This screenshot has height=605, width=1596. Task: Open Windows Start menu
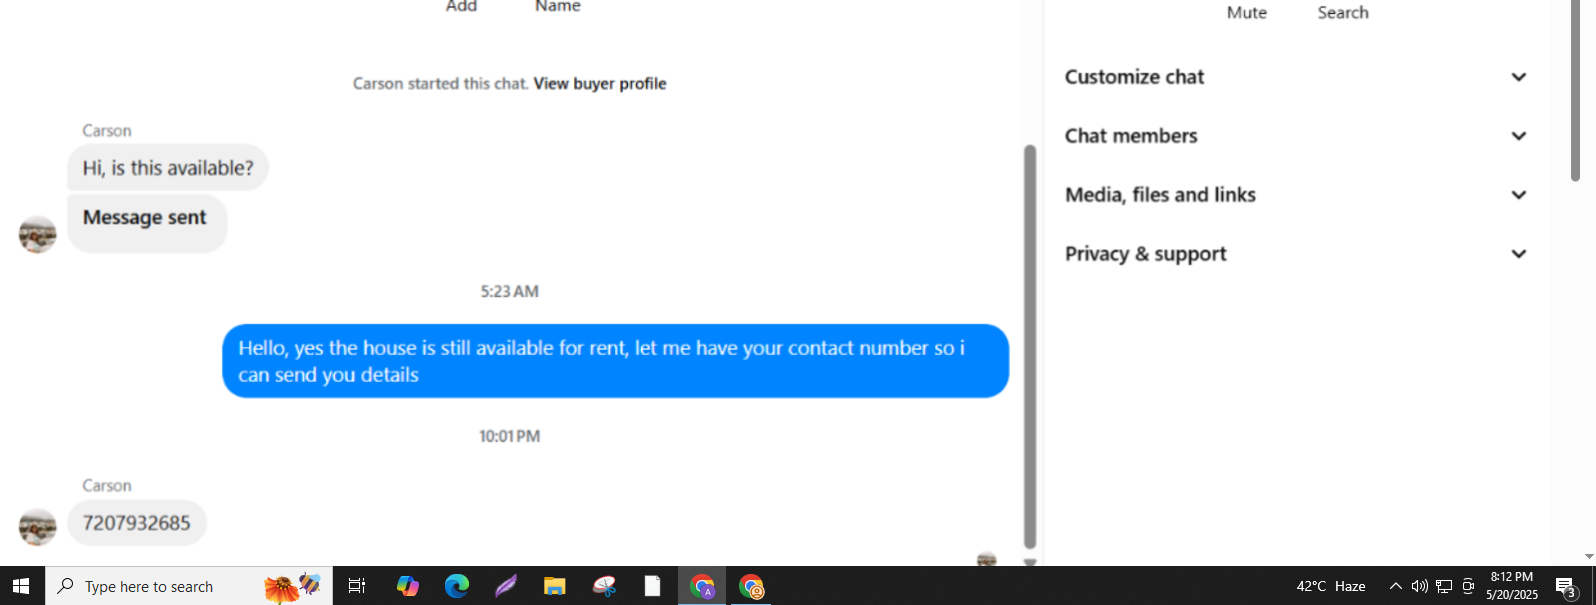[x=22, y=586]
